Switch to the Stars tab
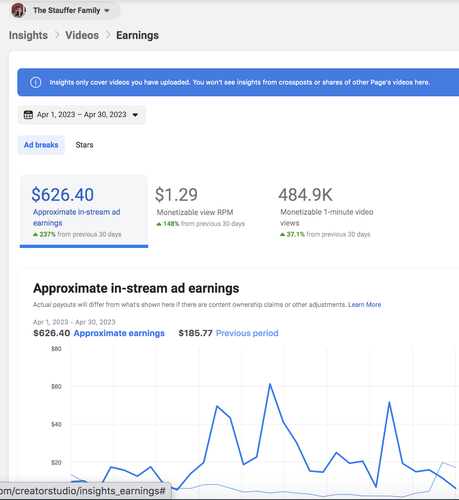This screenshot has height=500, width=459. point(84,145)
